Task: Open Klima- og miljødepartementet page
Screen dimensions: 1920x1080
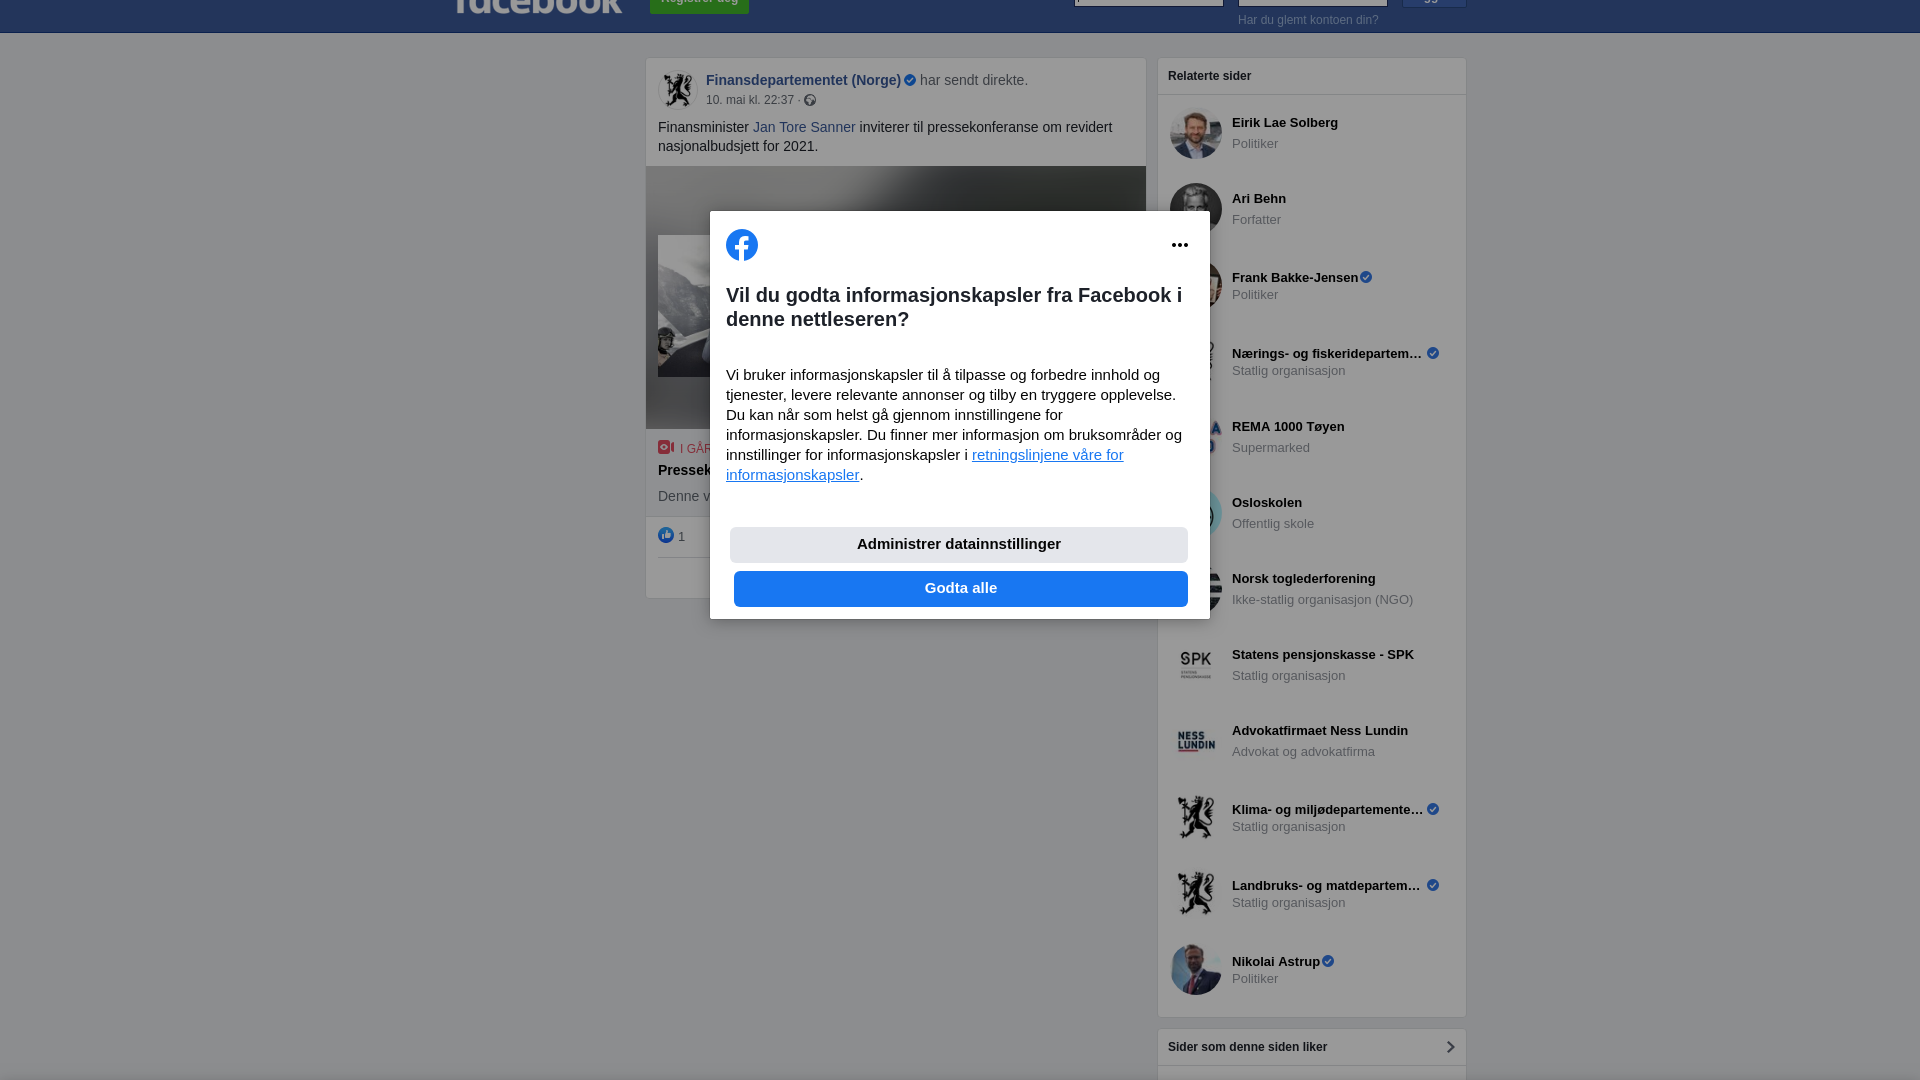Action: pyautogui.click(x=1327, y=810)
